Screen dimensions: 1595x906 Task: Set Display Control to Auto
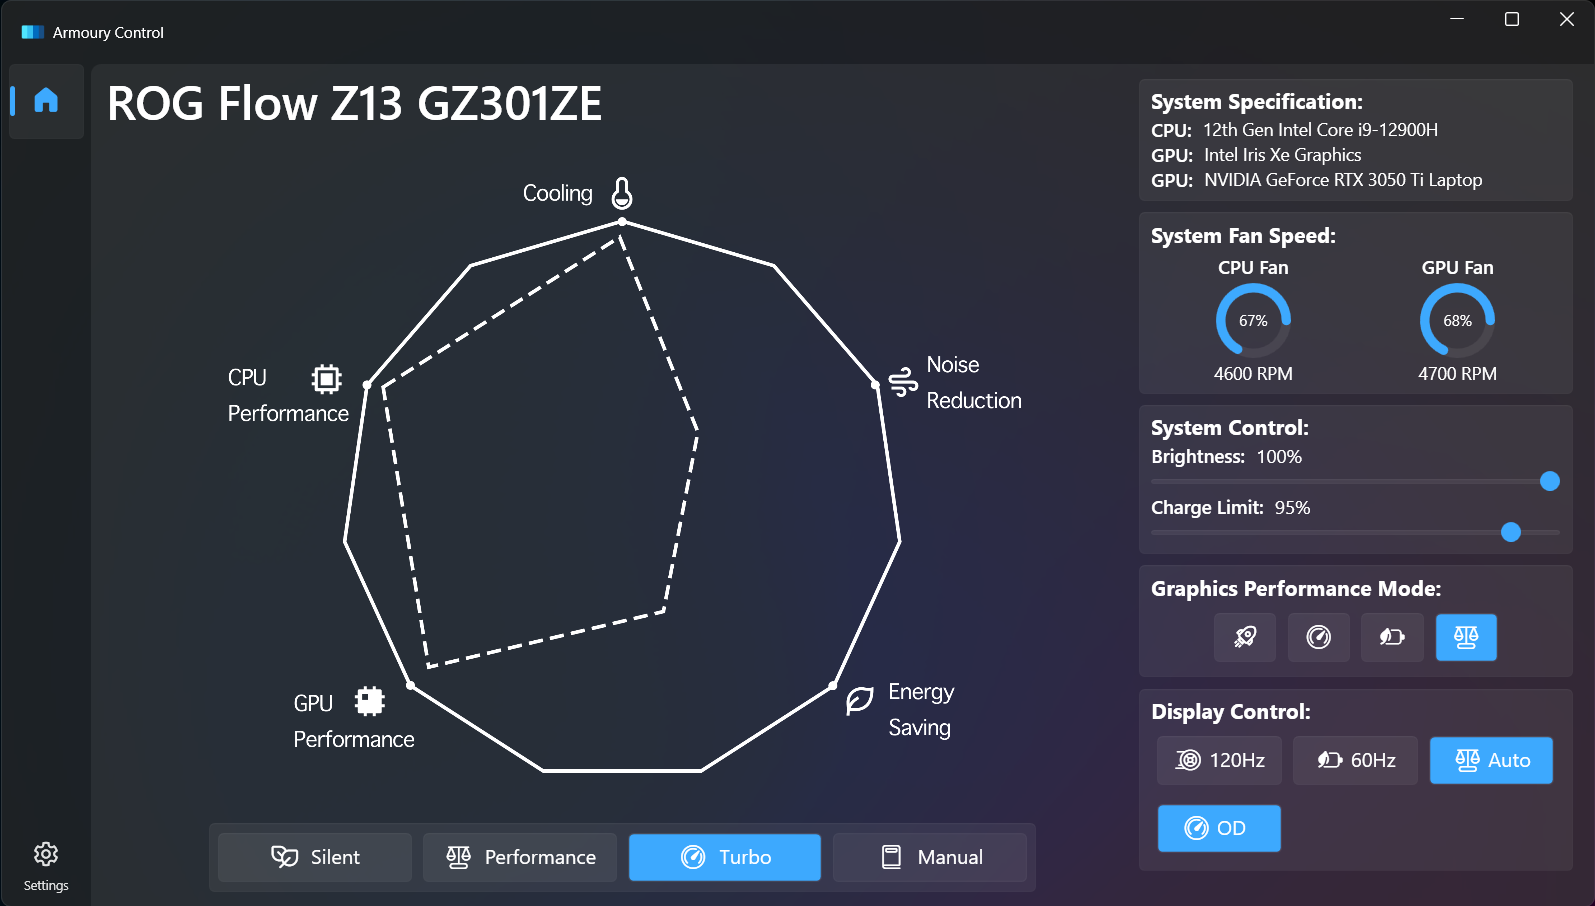point(1491,760)
